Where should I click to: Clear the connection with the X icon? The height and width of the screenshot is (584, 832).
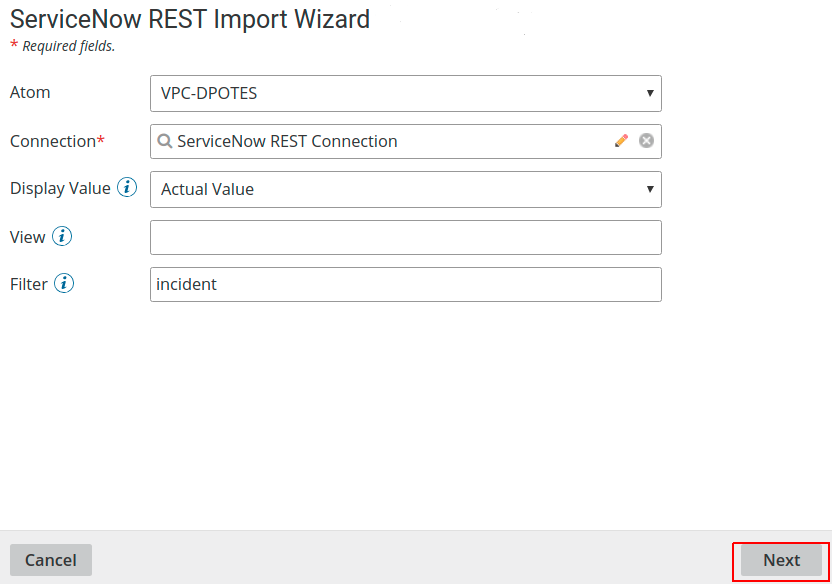[x=646, y=141]
